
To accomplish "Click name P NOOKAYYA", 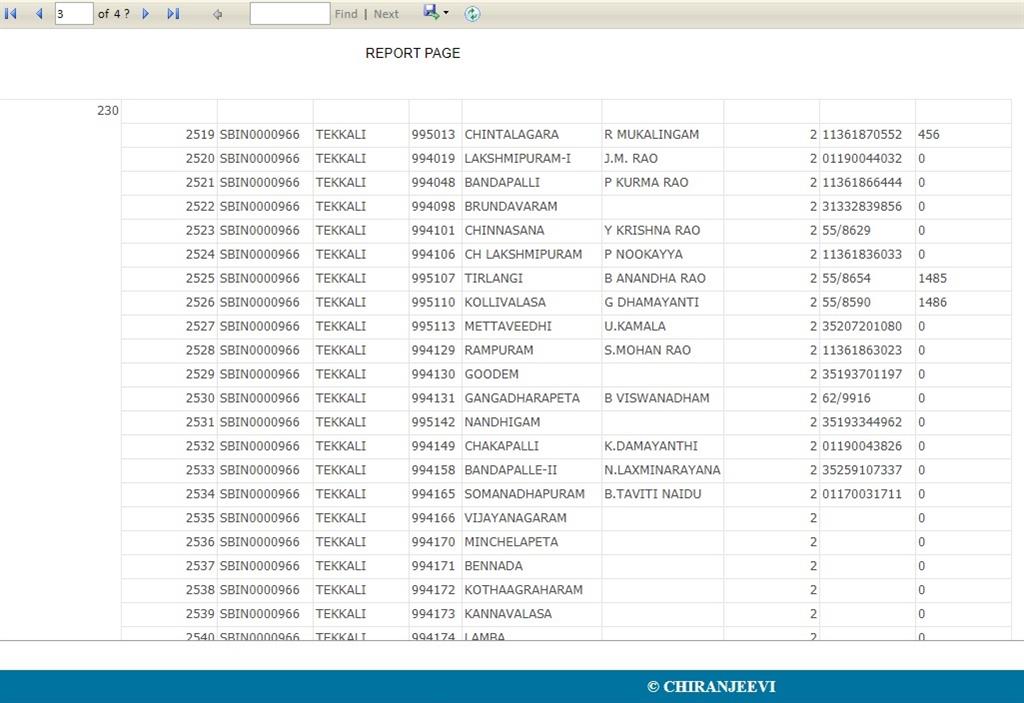I will coord(643,254).
